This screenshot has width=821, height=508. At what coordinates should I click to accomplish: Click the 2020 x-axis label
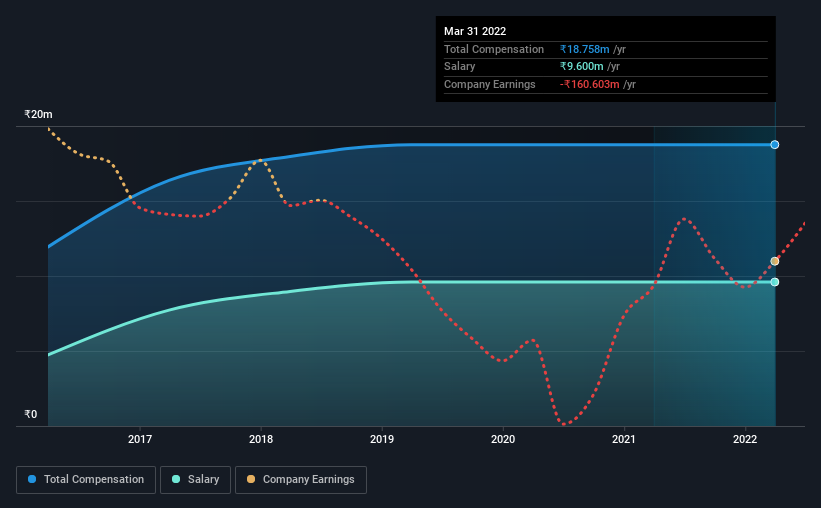point(503,439)
